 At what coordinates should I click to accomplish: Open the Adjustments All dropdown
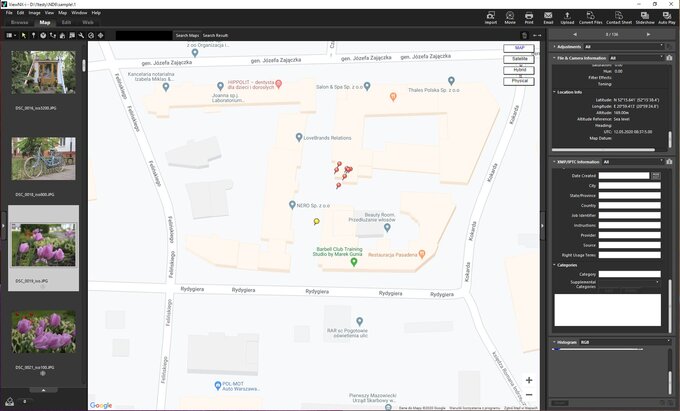[x=624, y=46]
